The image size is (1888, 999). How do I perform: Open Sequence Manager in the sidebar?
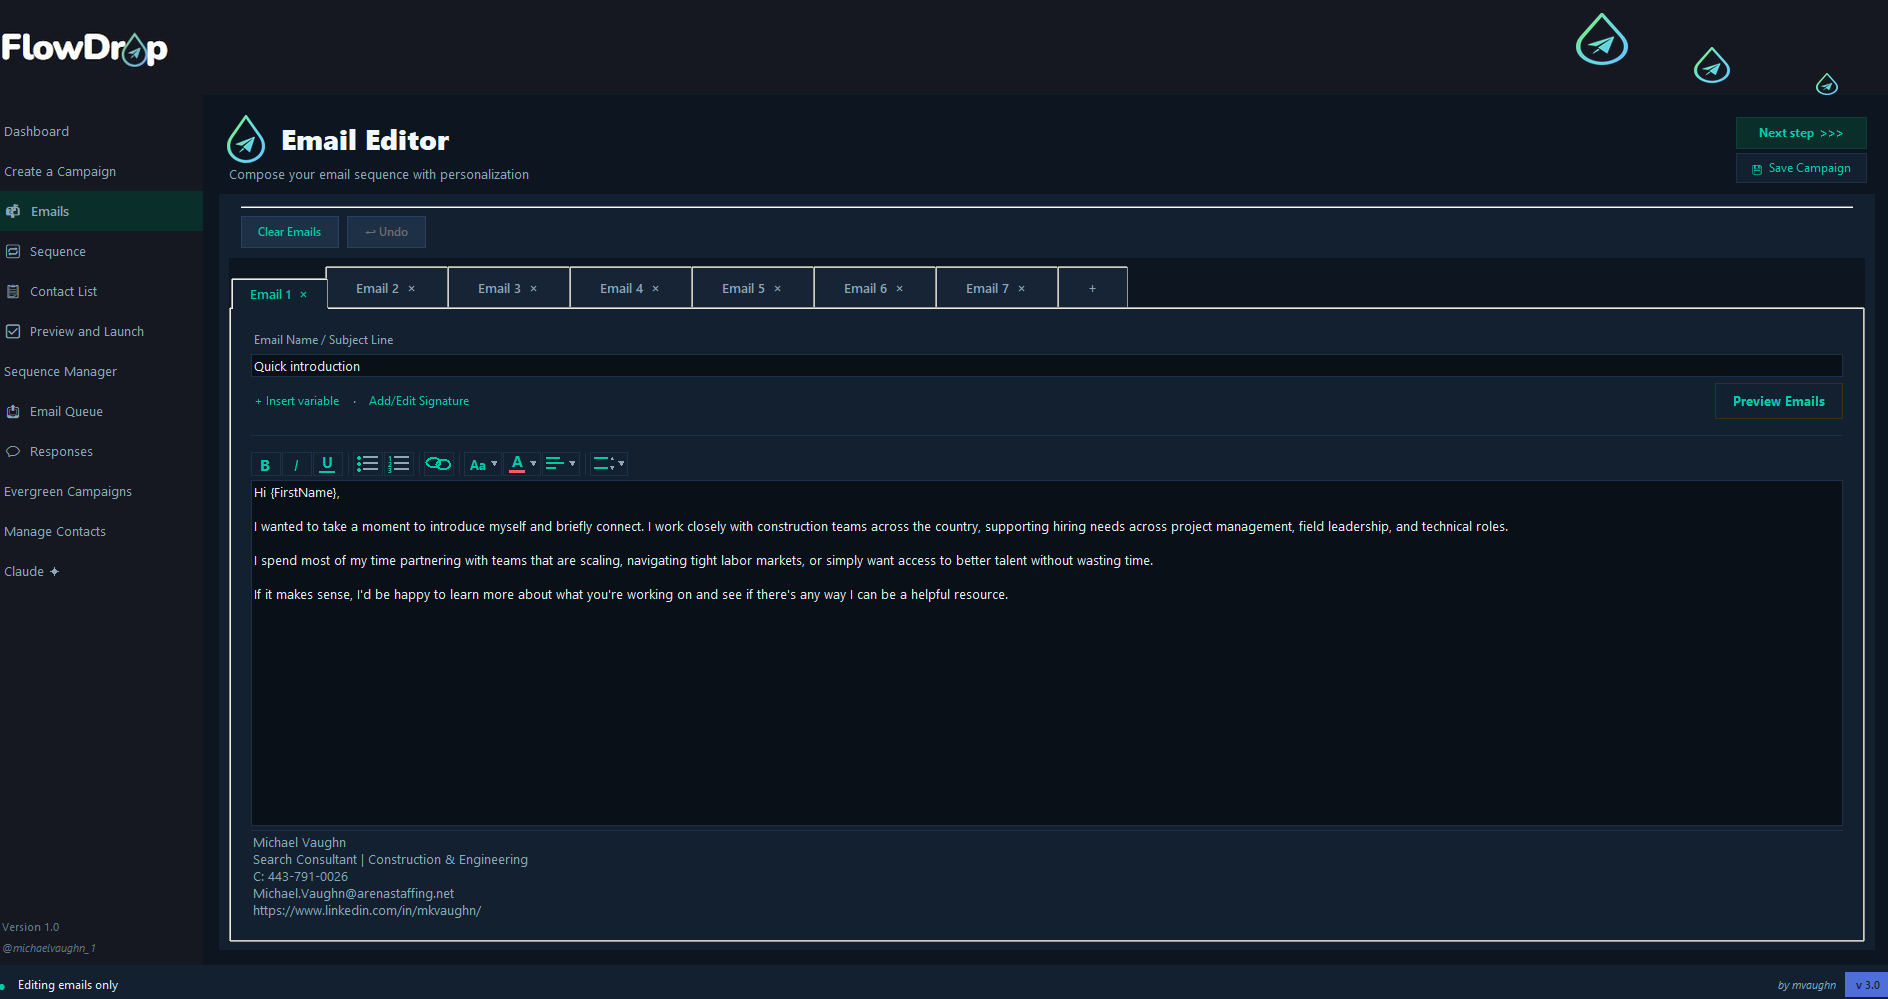(x=60, y=371)
